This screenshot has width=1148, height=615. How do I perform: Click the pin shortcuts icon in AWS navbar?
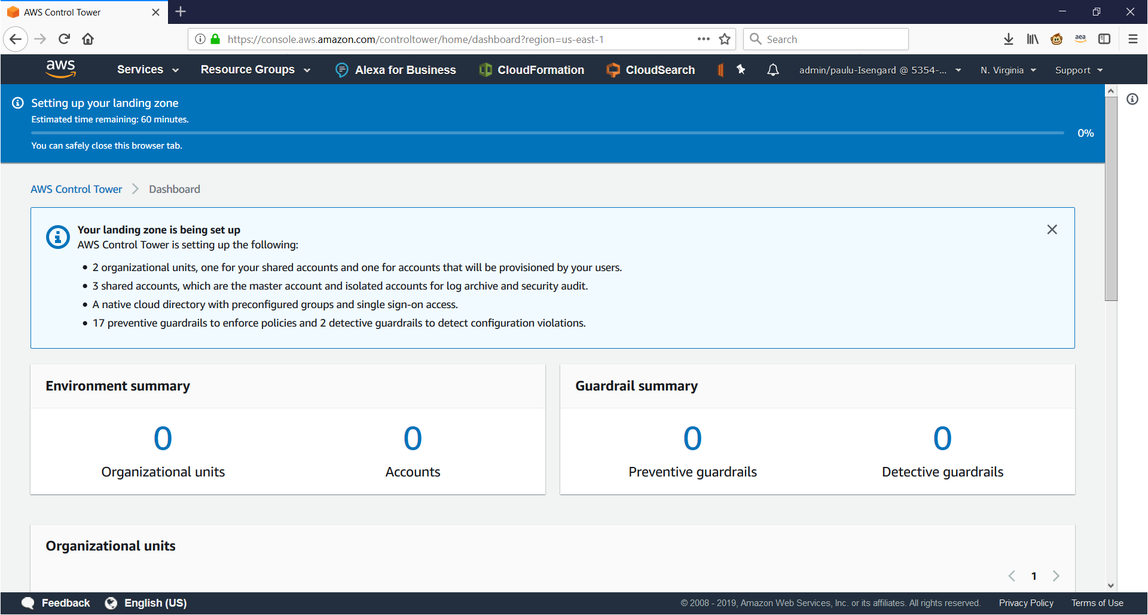click(741, 70)
